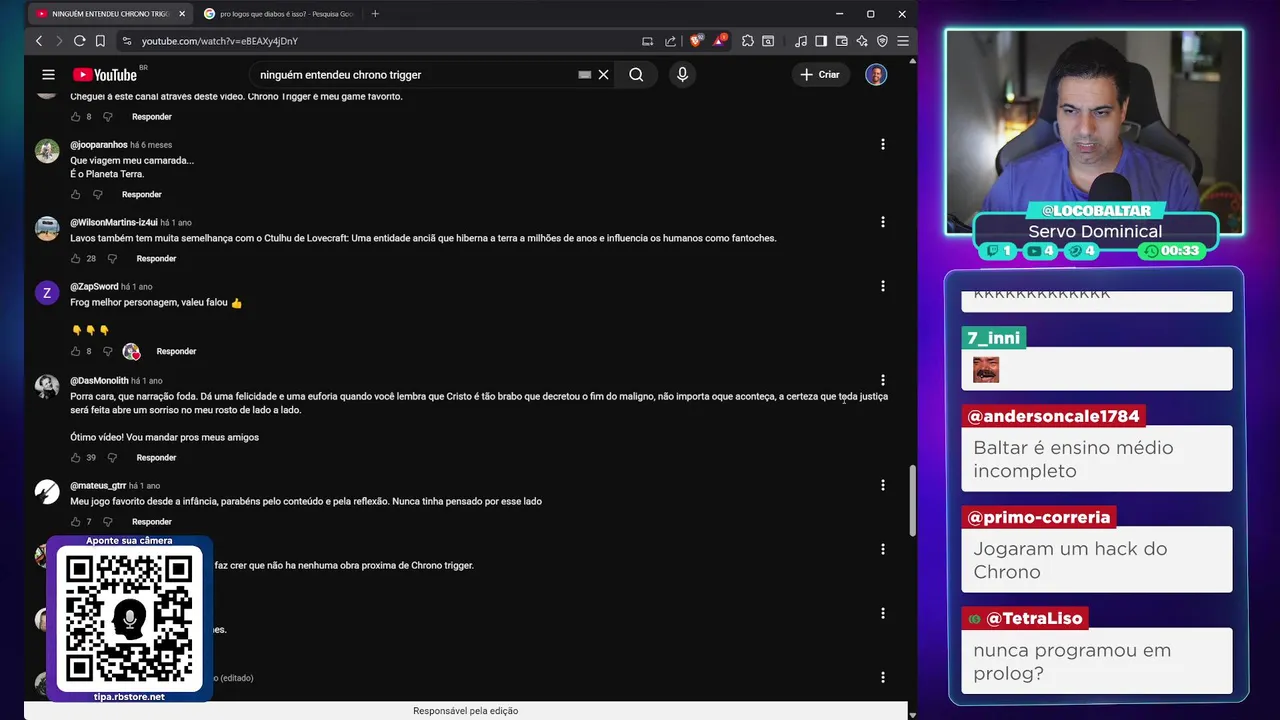
Task: Open the Brave Shields lion icon
Action: 696,41
